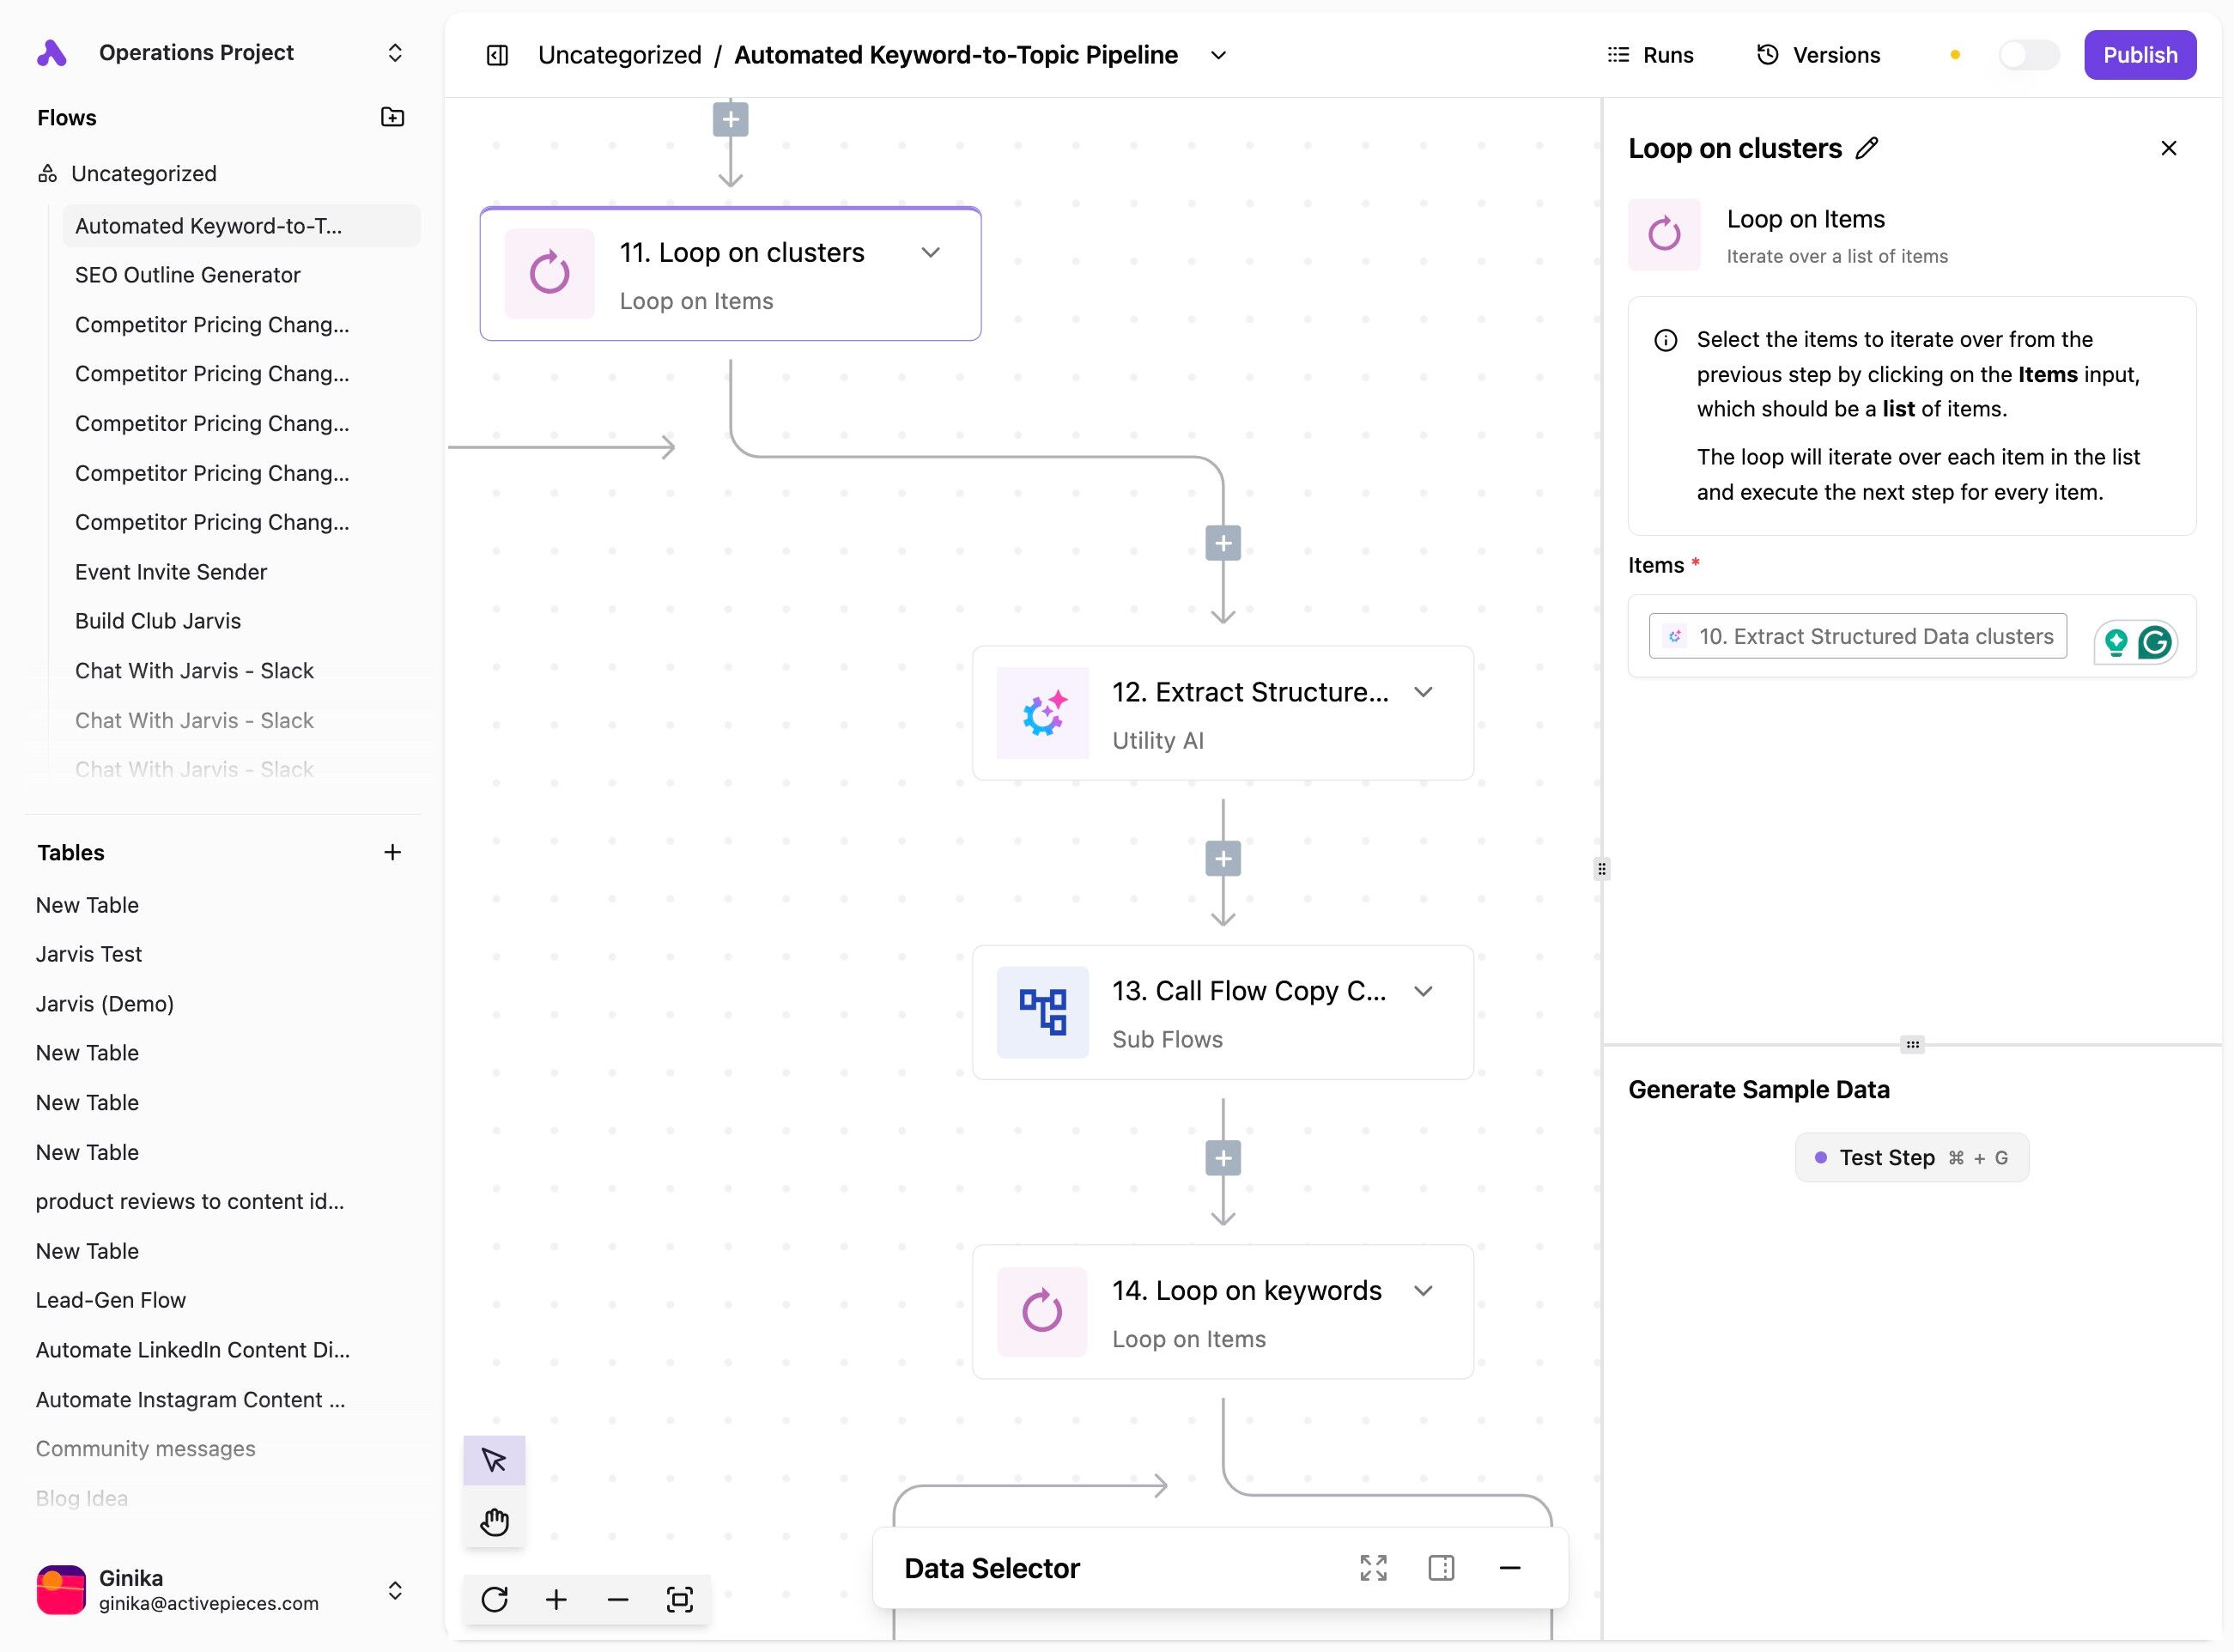The height and width of the screenshot is (1652, 2234).
Task: Expand the flow title dropdown chevron
Action: [1218, 55]
